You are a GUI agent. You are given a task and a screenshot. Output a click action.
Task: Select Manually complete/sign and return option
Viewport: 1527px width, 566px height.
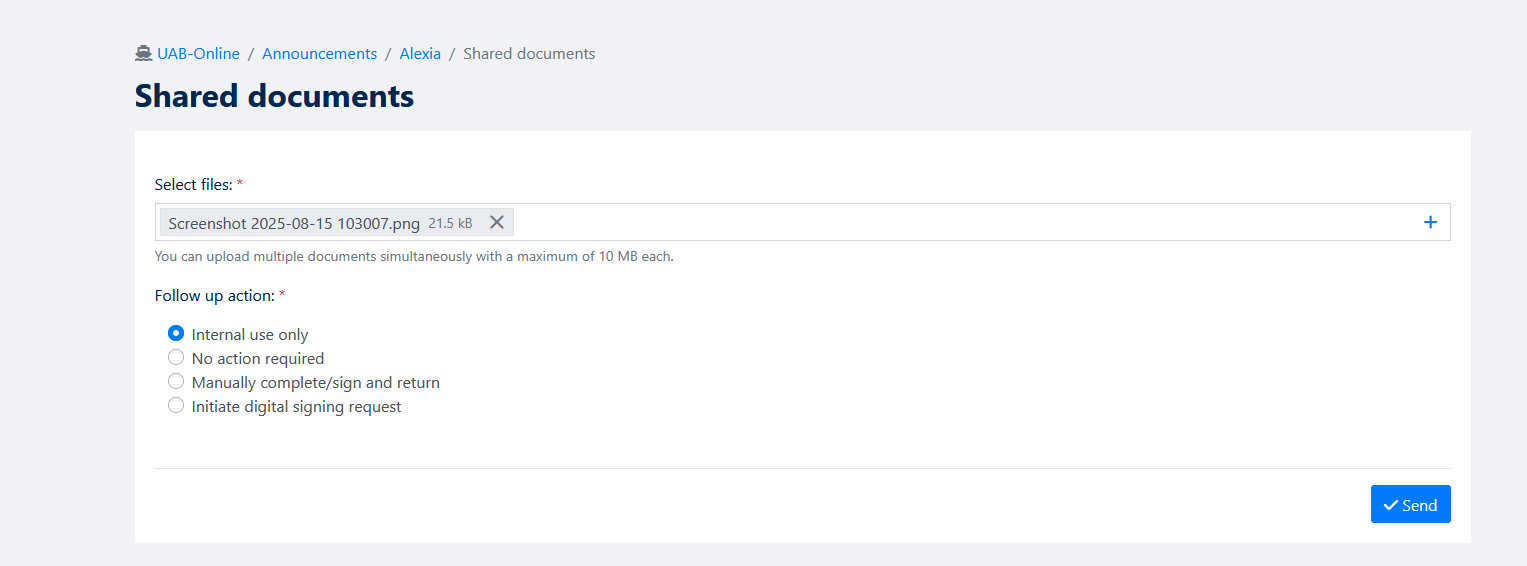pos(176,382)
